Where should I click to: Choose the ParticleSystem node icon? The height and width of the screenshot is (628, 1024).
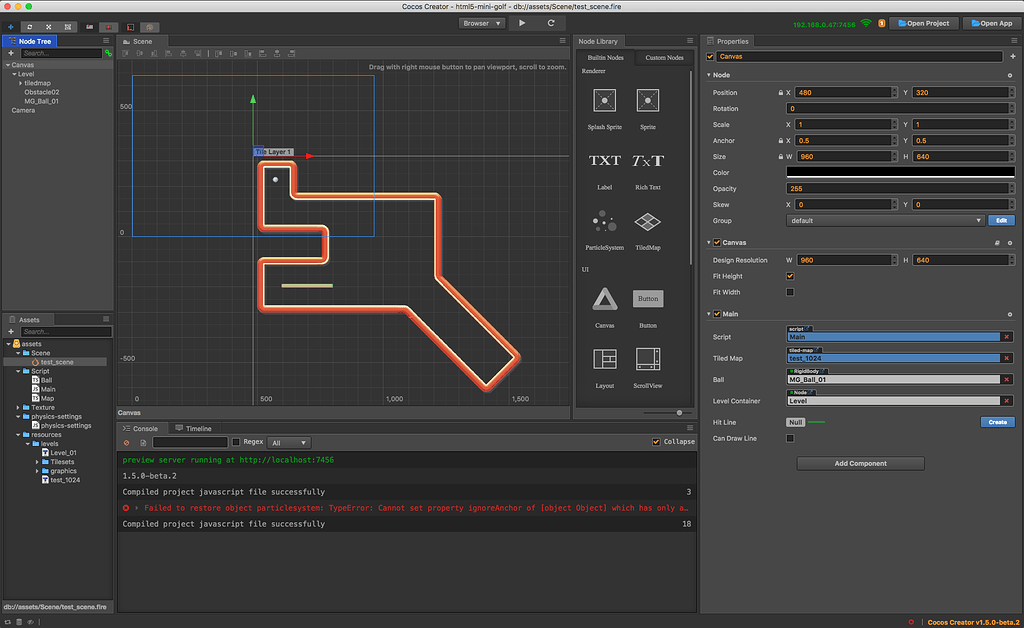coord(605,222)
